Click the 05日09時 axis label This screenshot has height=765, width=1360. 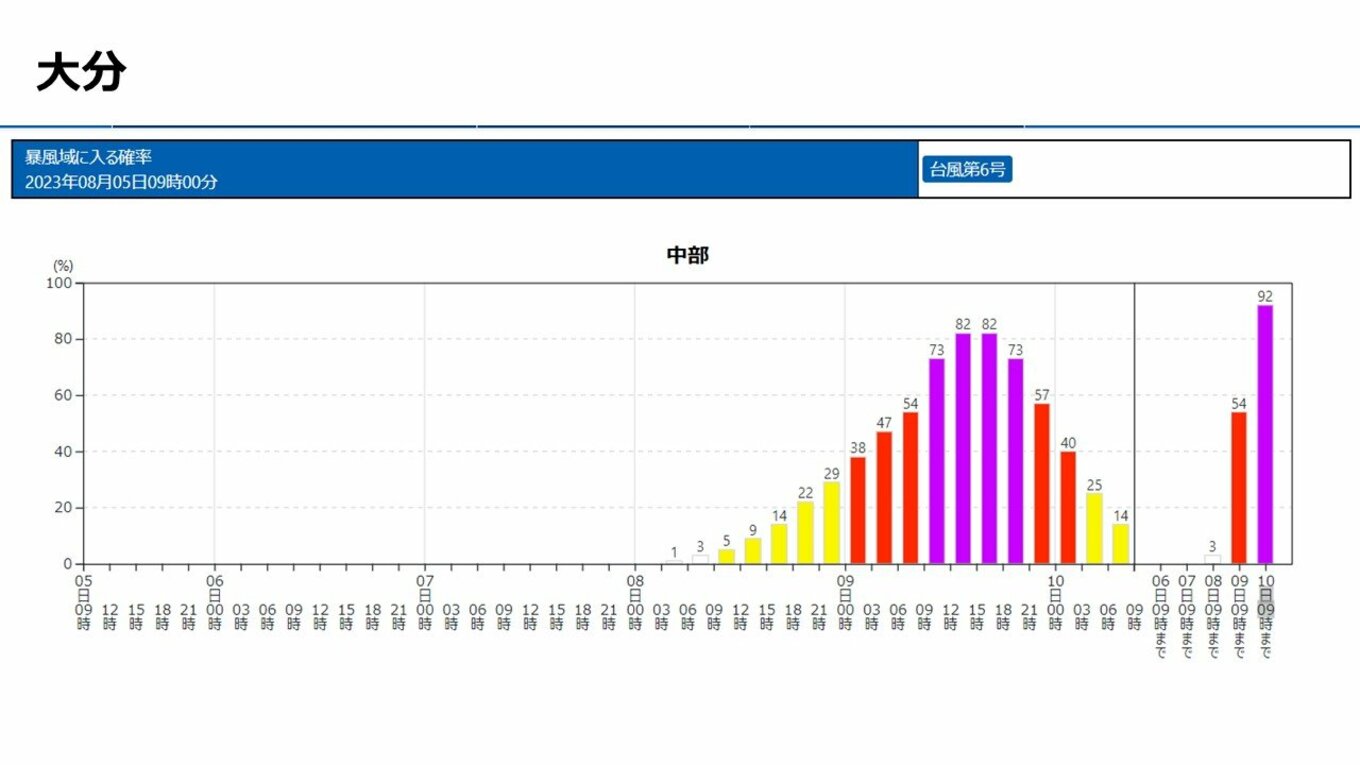pos(84,601)
